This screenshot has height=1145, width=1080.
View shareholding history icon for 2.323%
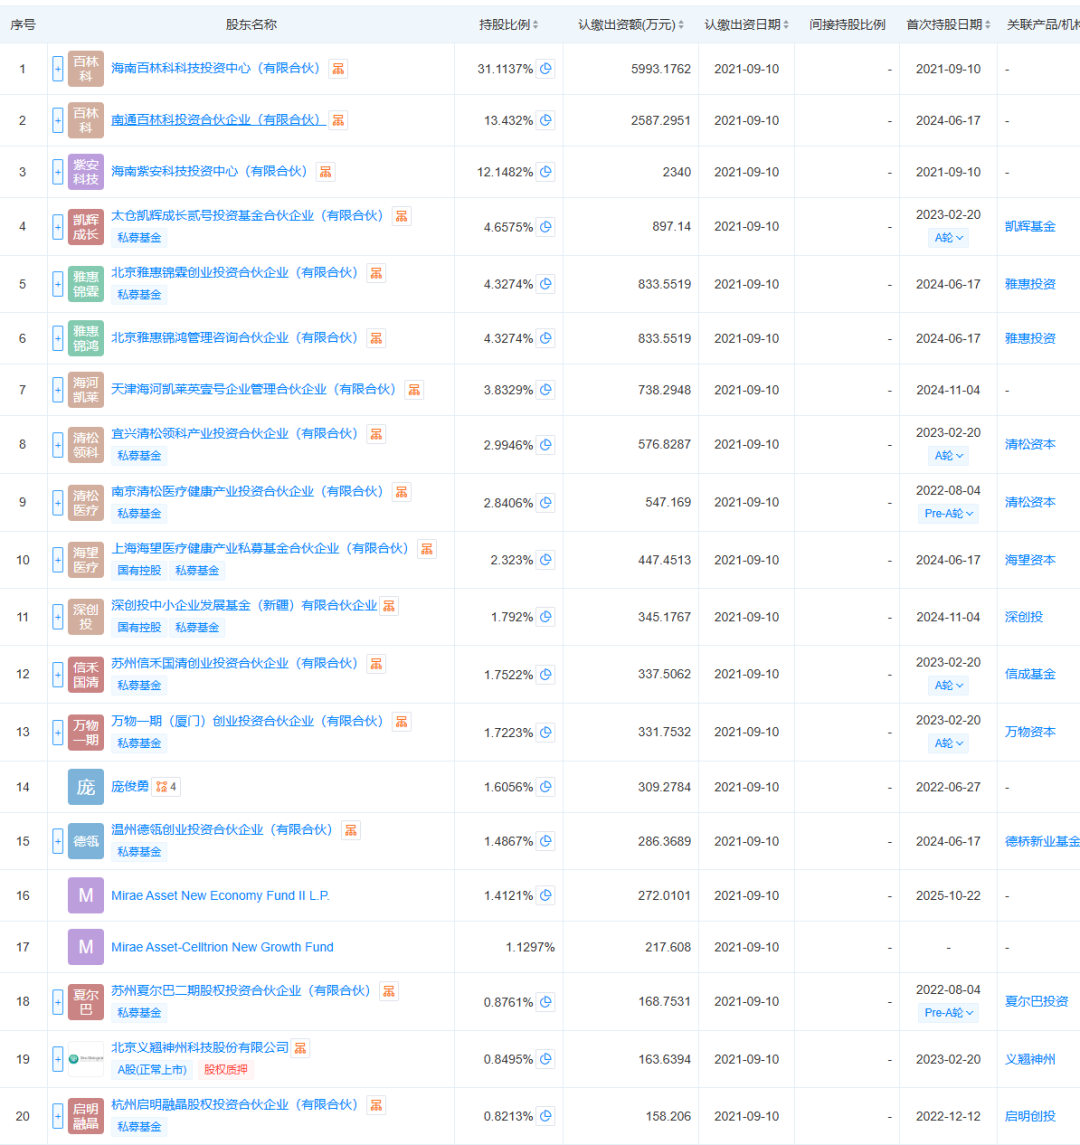545,560
